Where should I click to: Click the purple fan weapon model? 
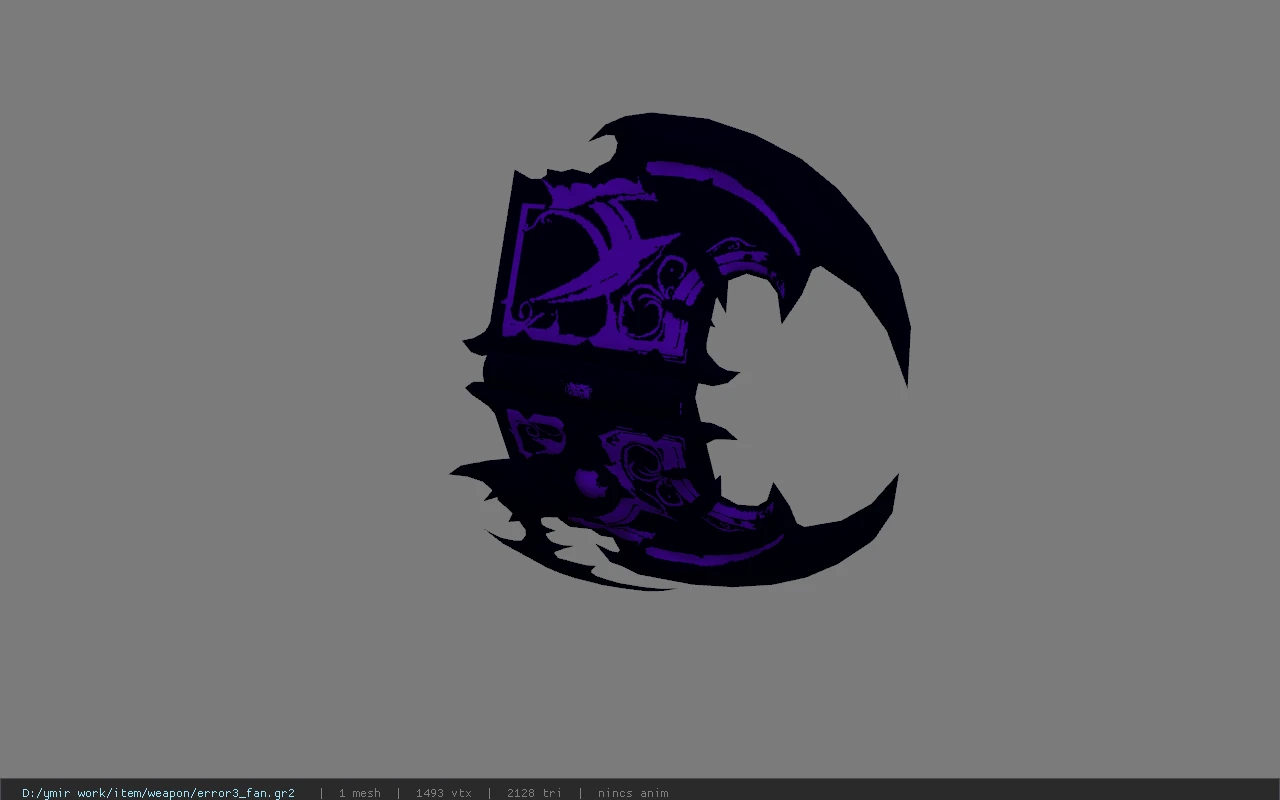pyautogui.click(x=680, y=352)
